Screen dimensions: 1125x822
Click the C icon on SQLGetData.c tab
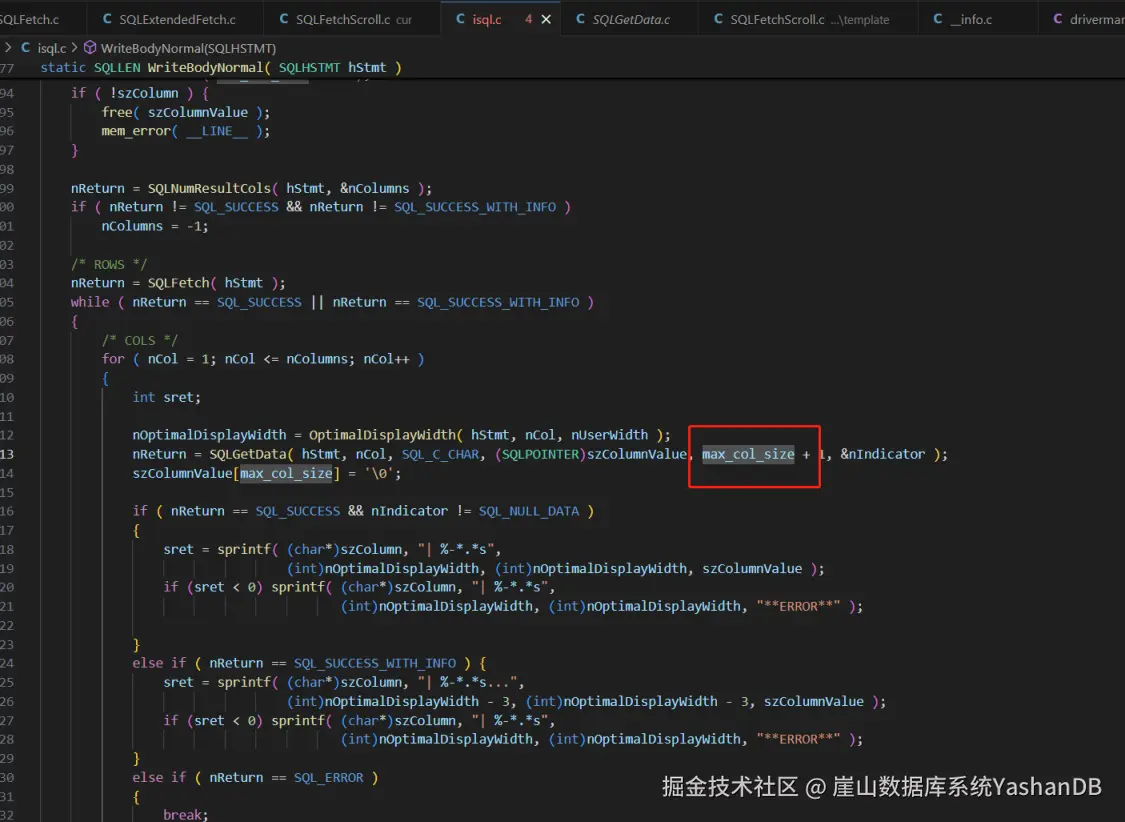580,19
